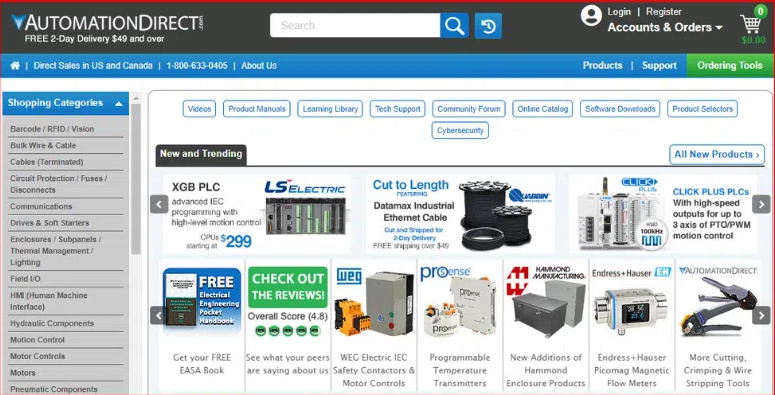Image resolution: width=775 pixels, height=395 pixels.
Task: Select Motor Controls category
Action: tap(37, 356)
